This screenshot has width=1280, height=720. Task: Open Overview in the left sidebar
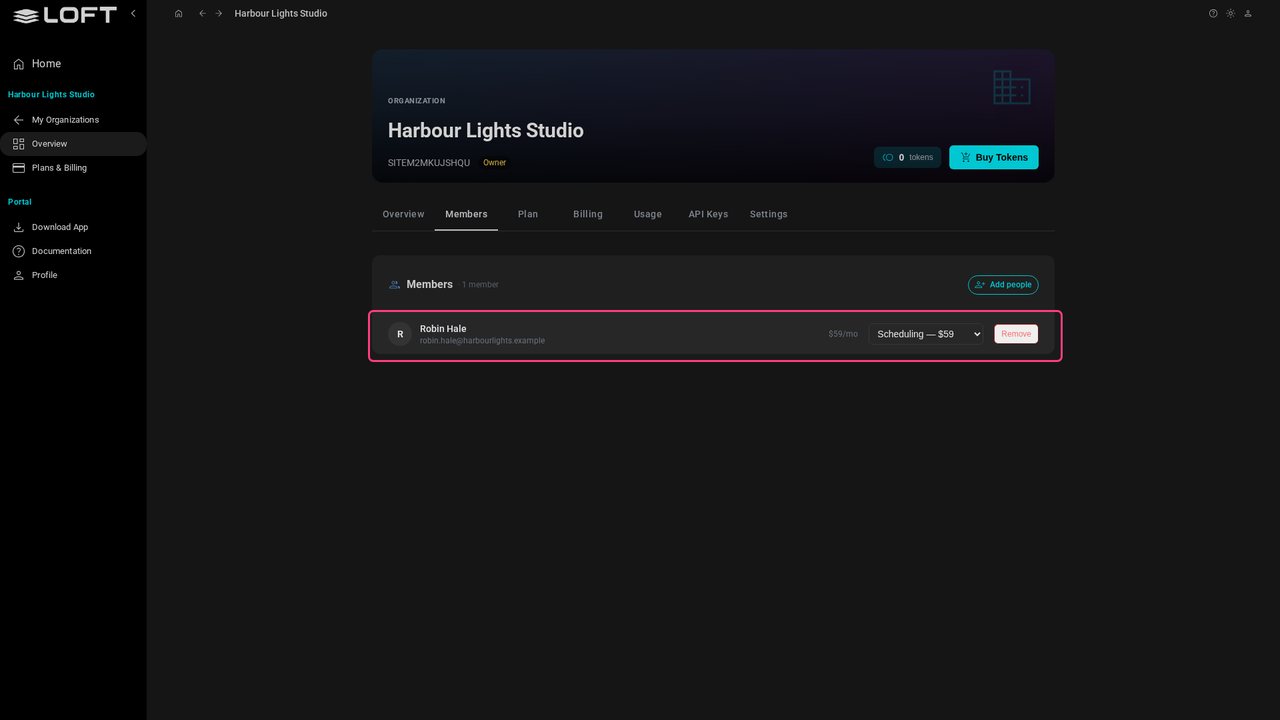73,144
